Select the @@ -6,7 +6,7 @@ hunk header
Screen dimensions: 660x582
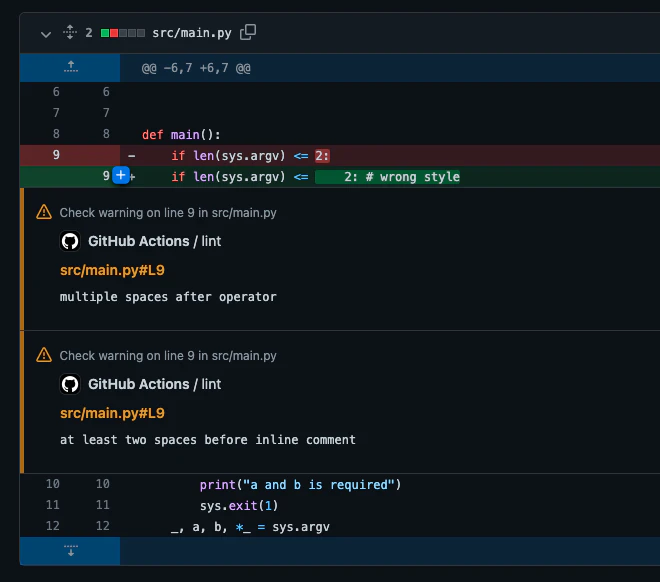pyautogui.click(x=196, y=68)
